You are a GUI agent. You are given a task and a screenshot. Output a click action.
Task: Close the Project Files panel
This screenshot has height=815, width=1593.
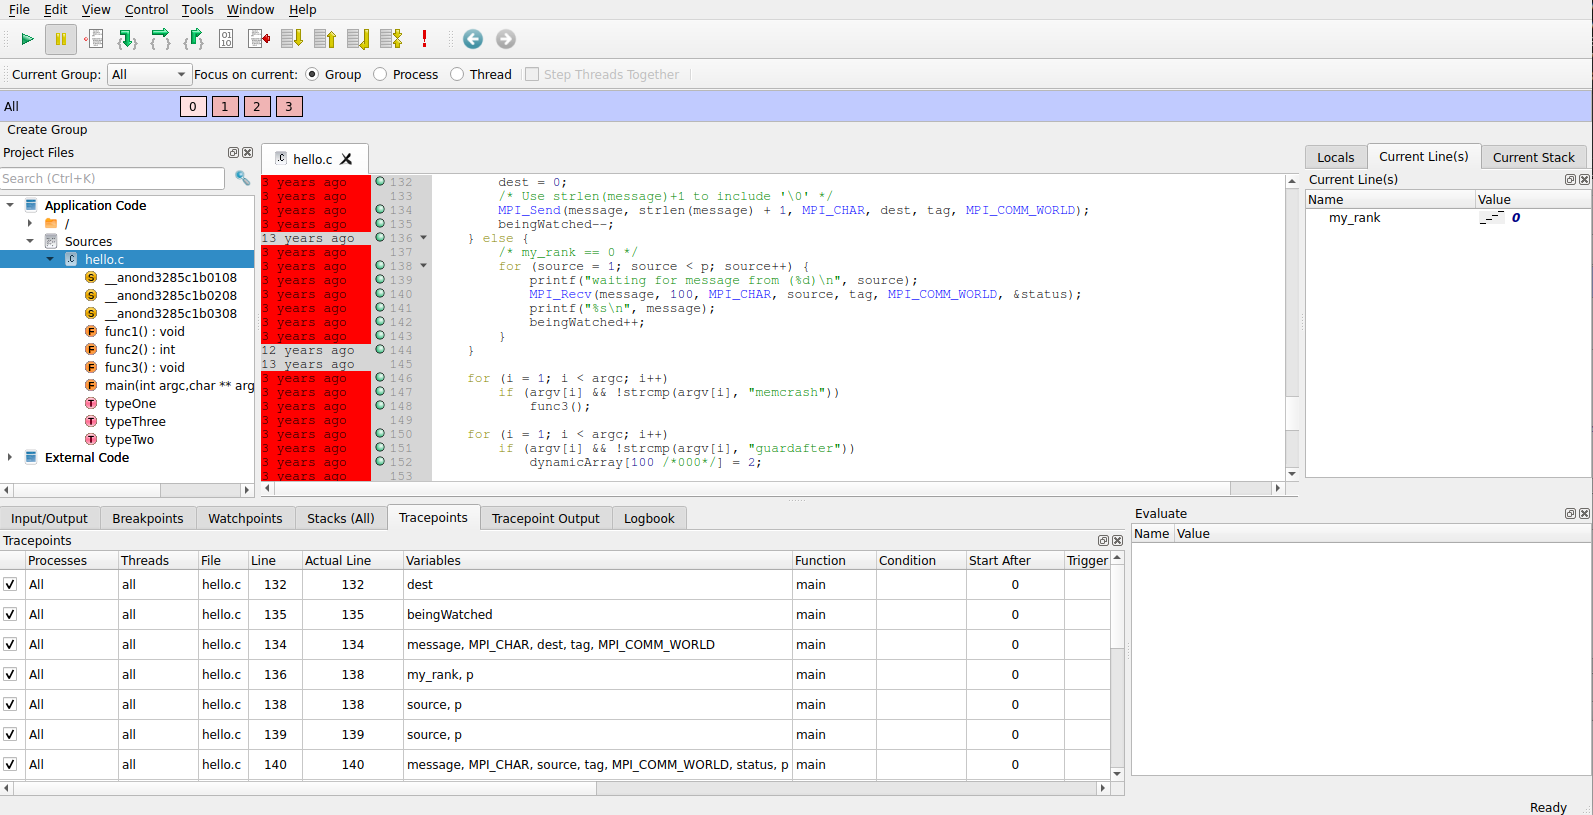coord(247,153)
